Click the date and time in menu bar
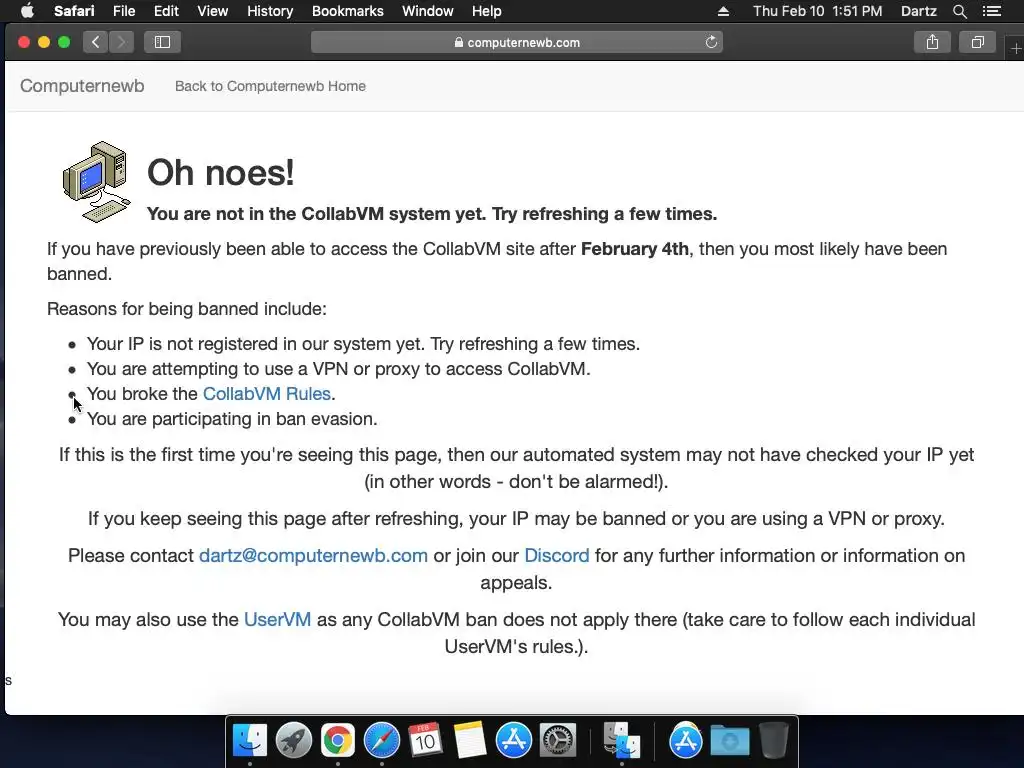Image resolution: width=1024 pixels, height=768 pixels. tap(817, 11)
